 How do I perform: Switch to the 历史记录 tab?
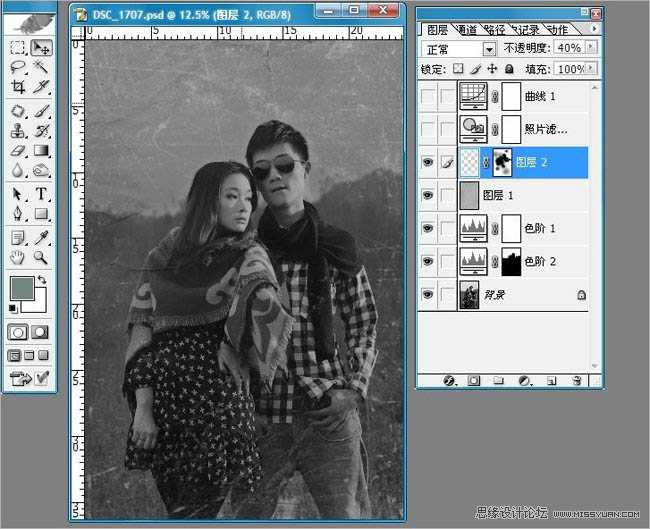pos(525,29)
